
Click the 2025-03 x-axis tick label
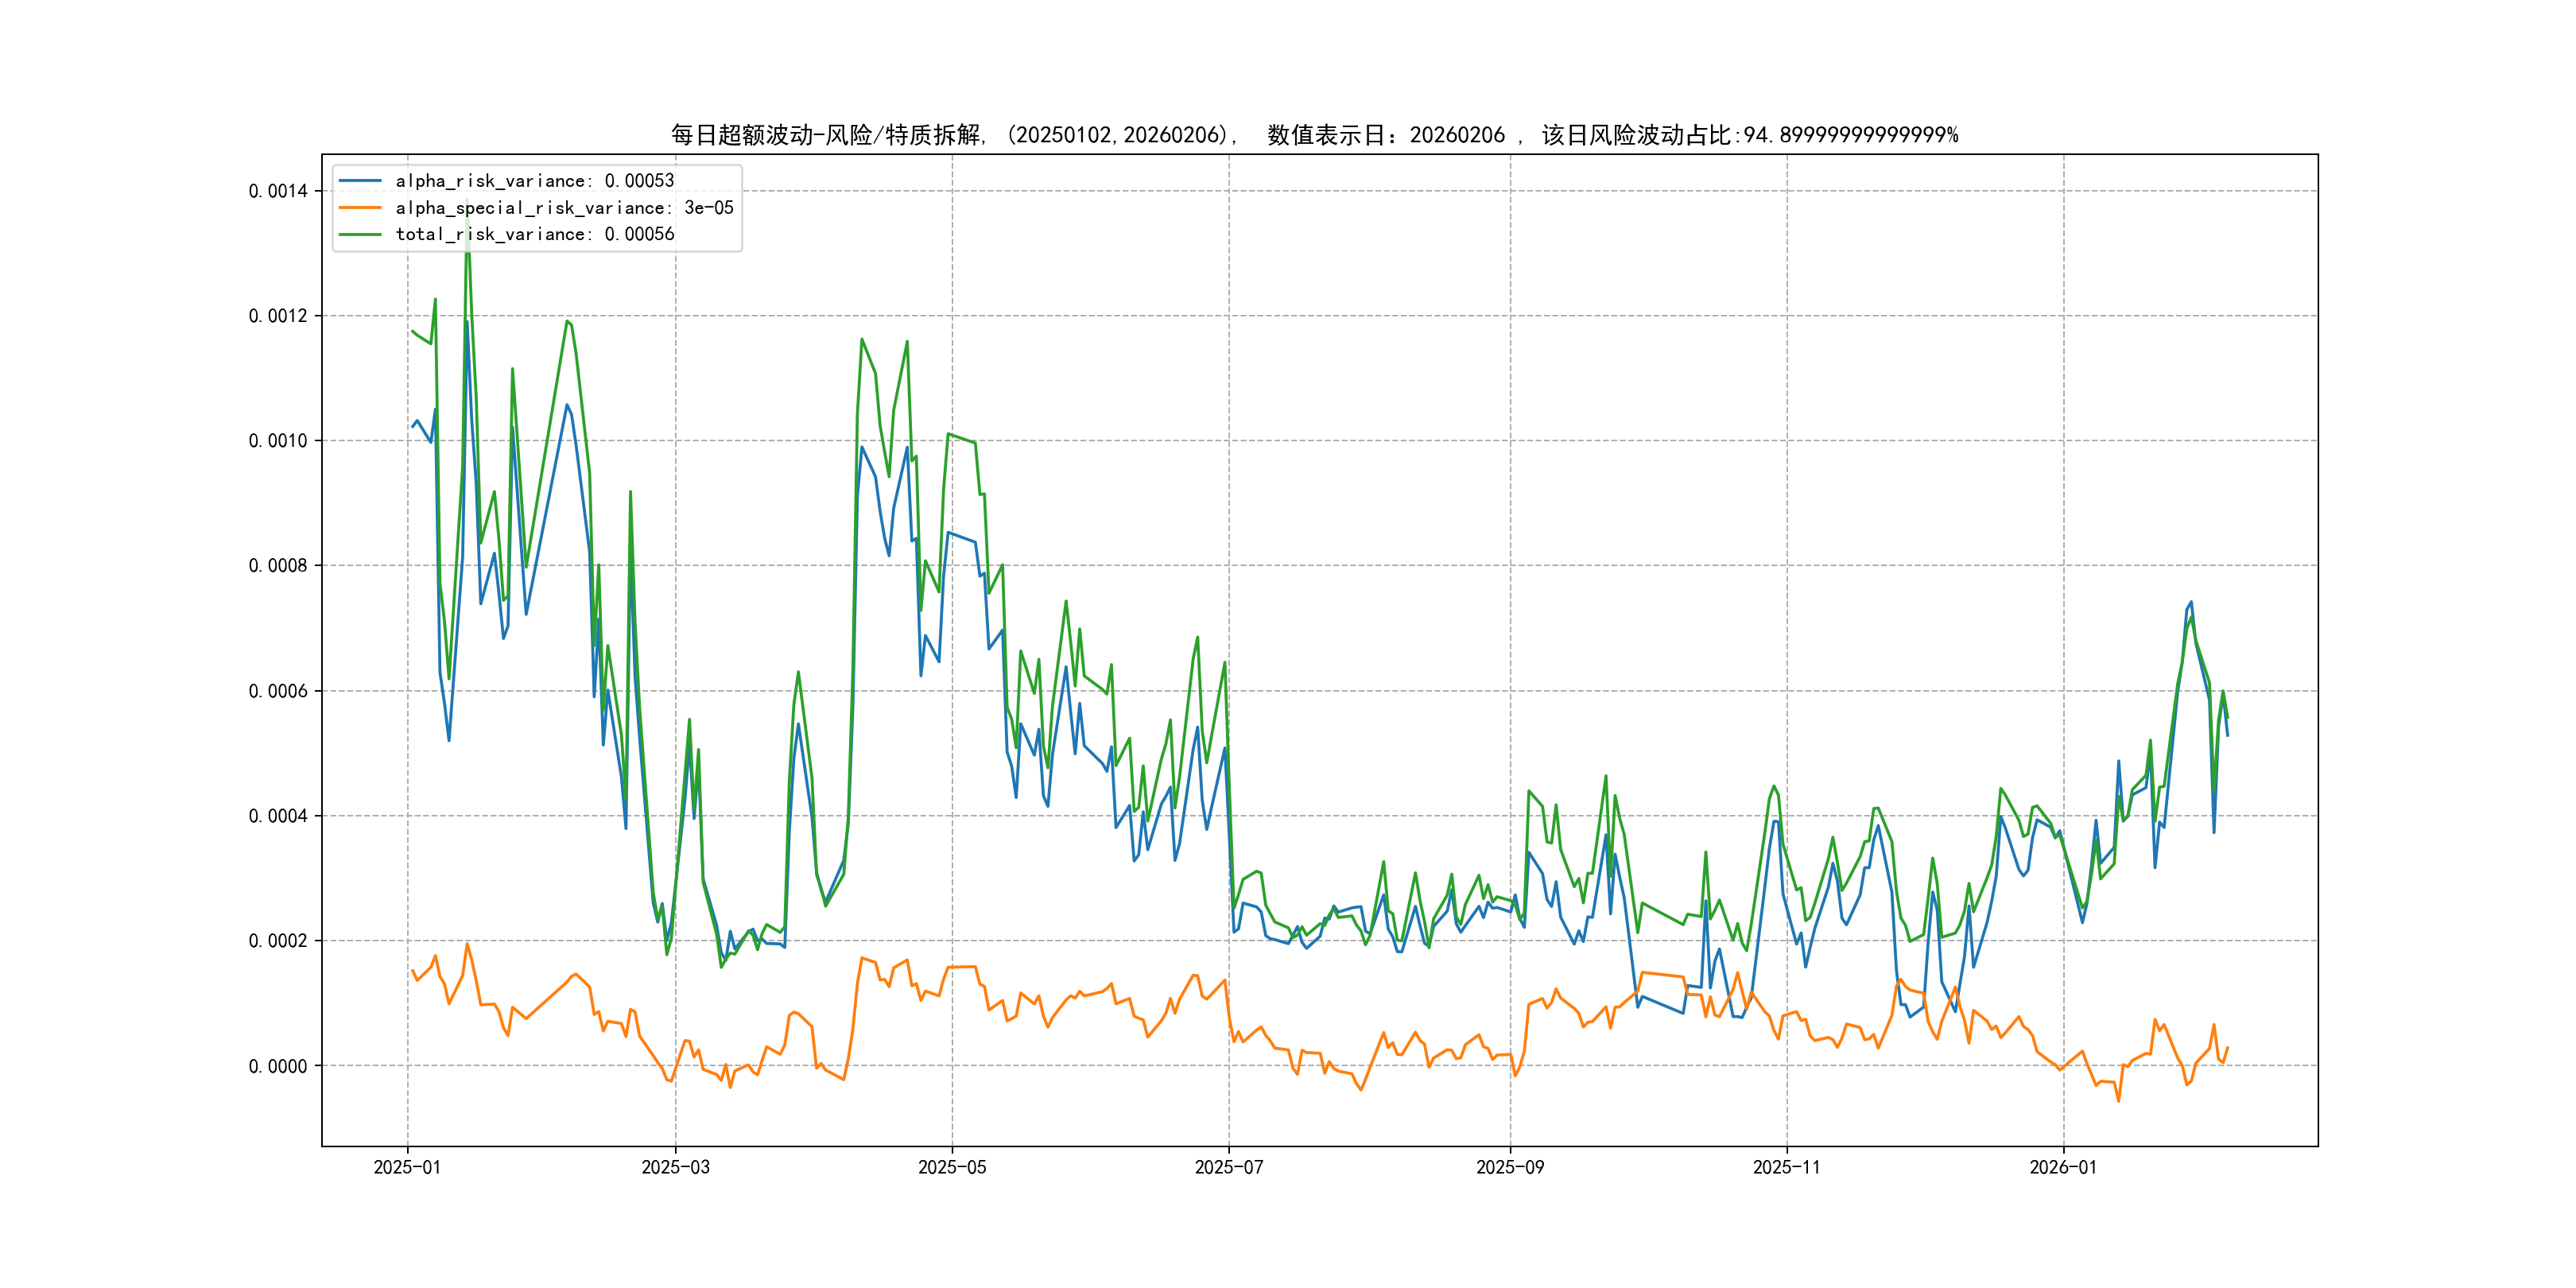675,1167
